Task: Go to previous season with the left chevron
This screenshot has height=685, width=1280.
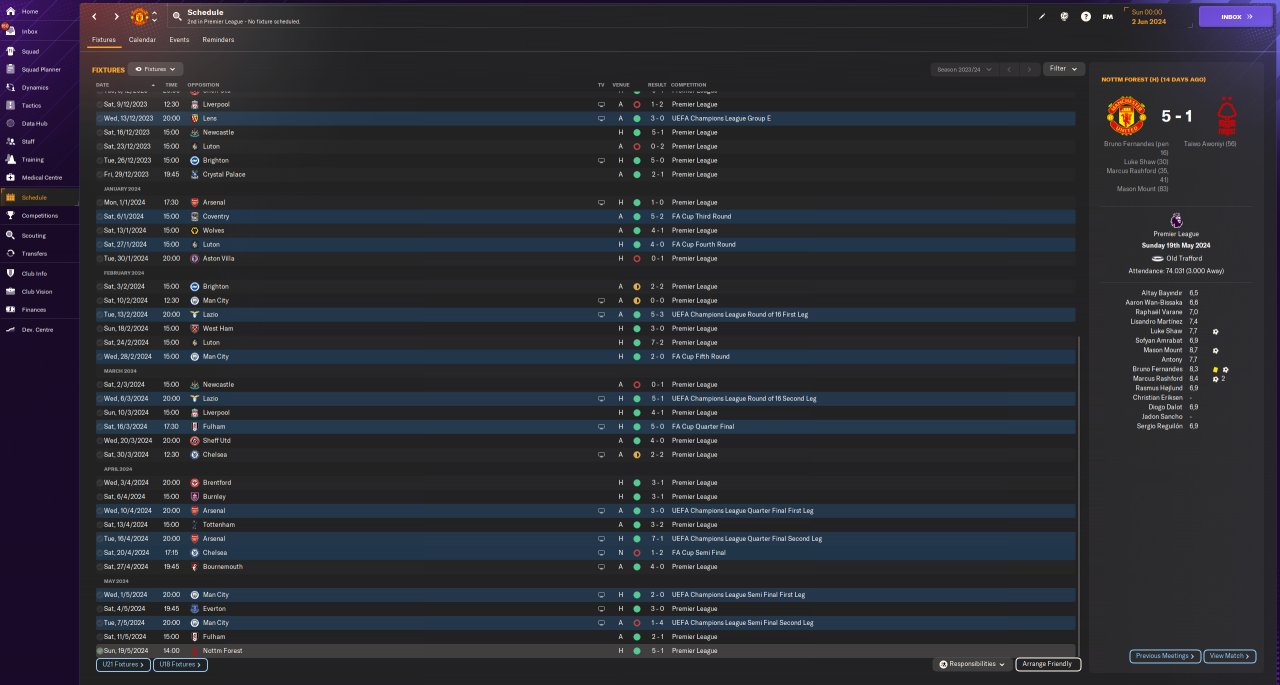Action: 1009,69
